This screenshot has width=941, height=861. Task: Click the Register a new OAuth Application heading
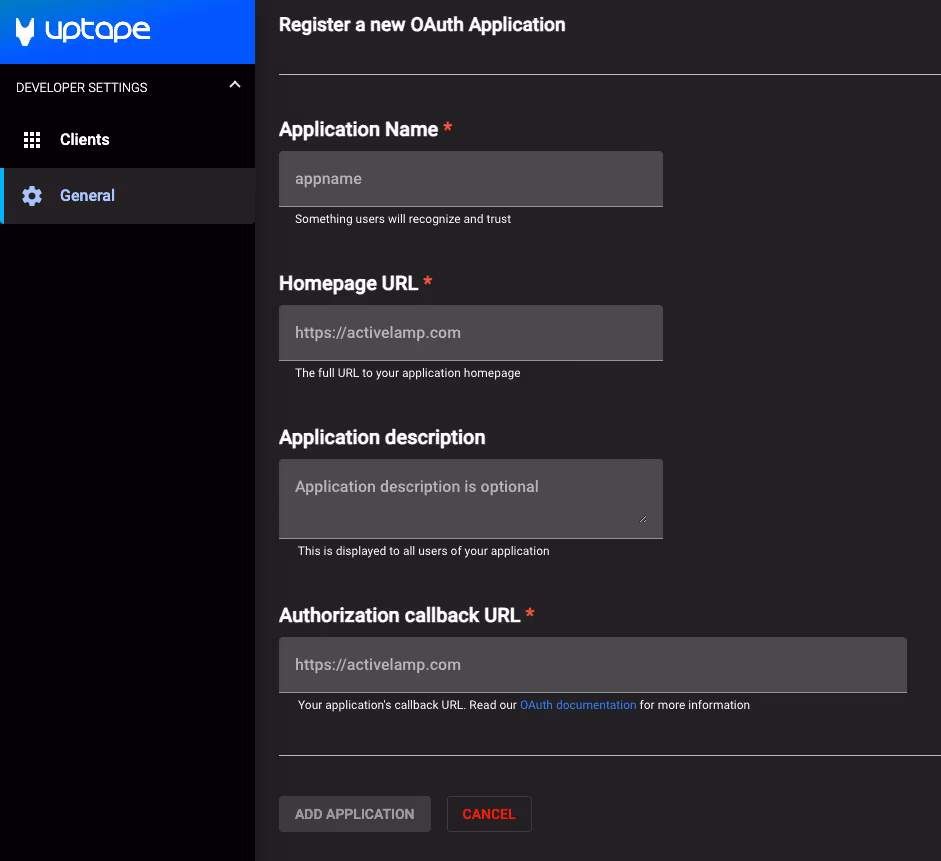pyautogui.click(x=422, y=25)
